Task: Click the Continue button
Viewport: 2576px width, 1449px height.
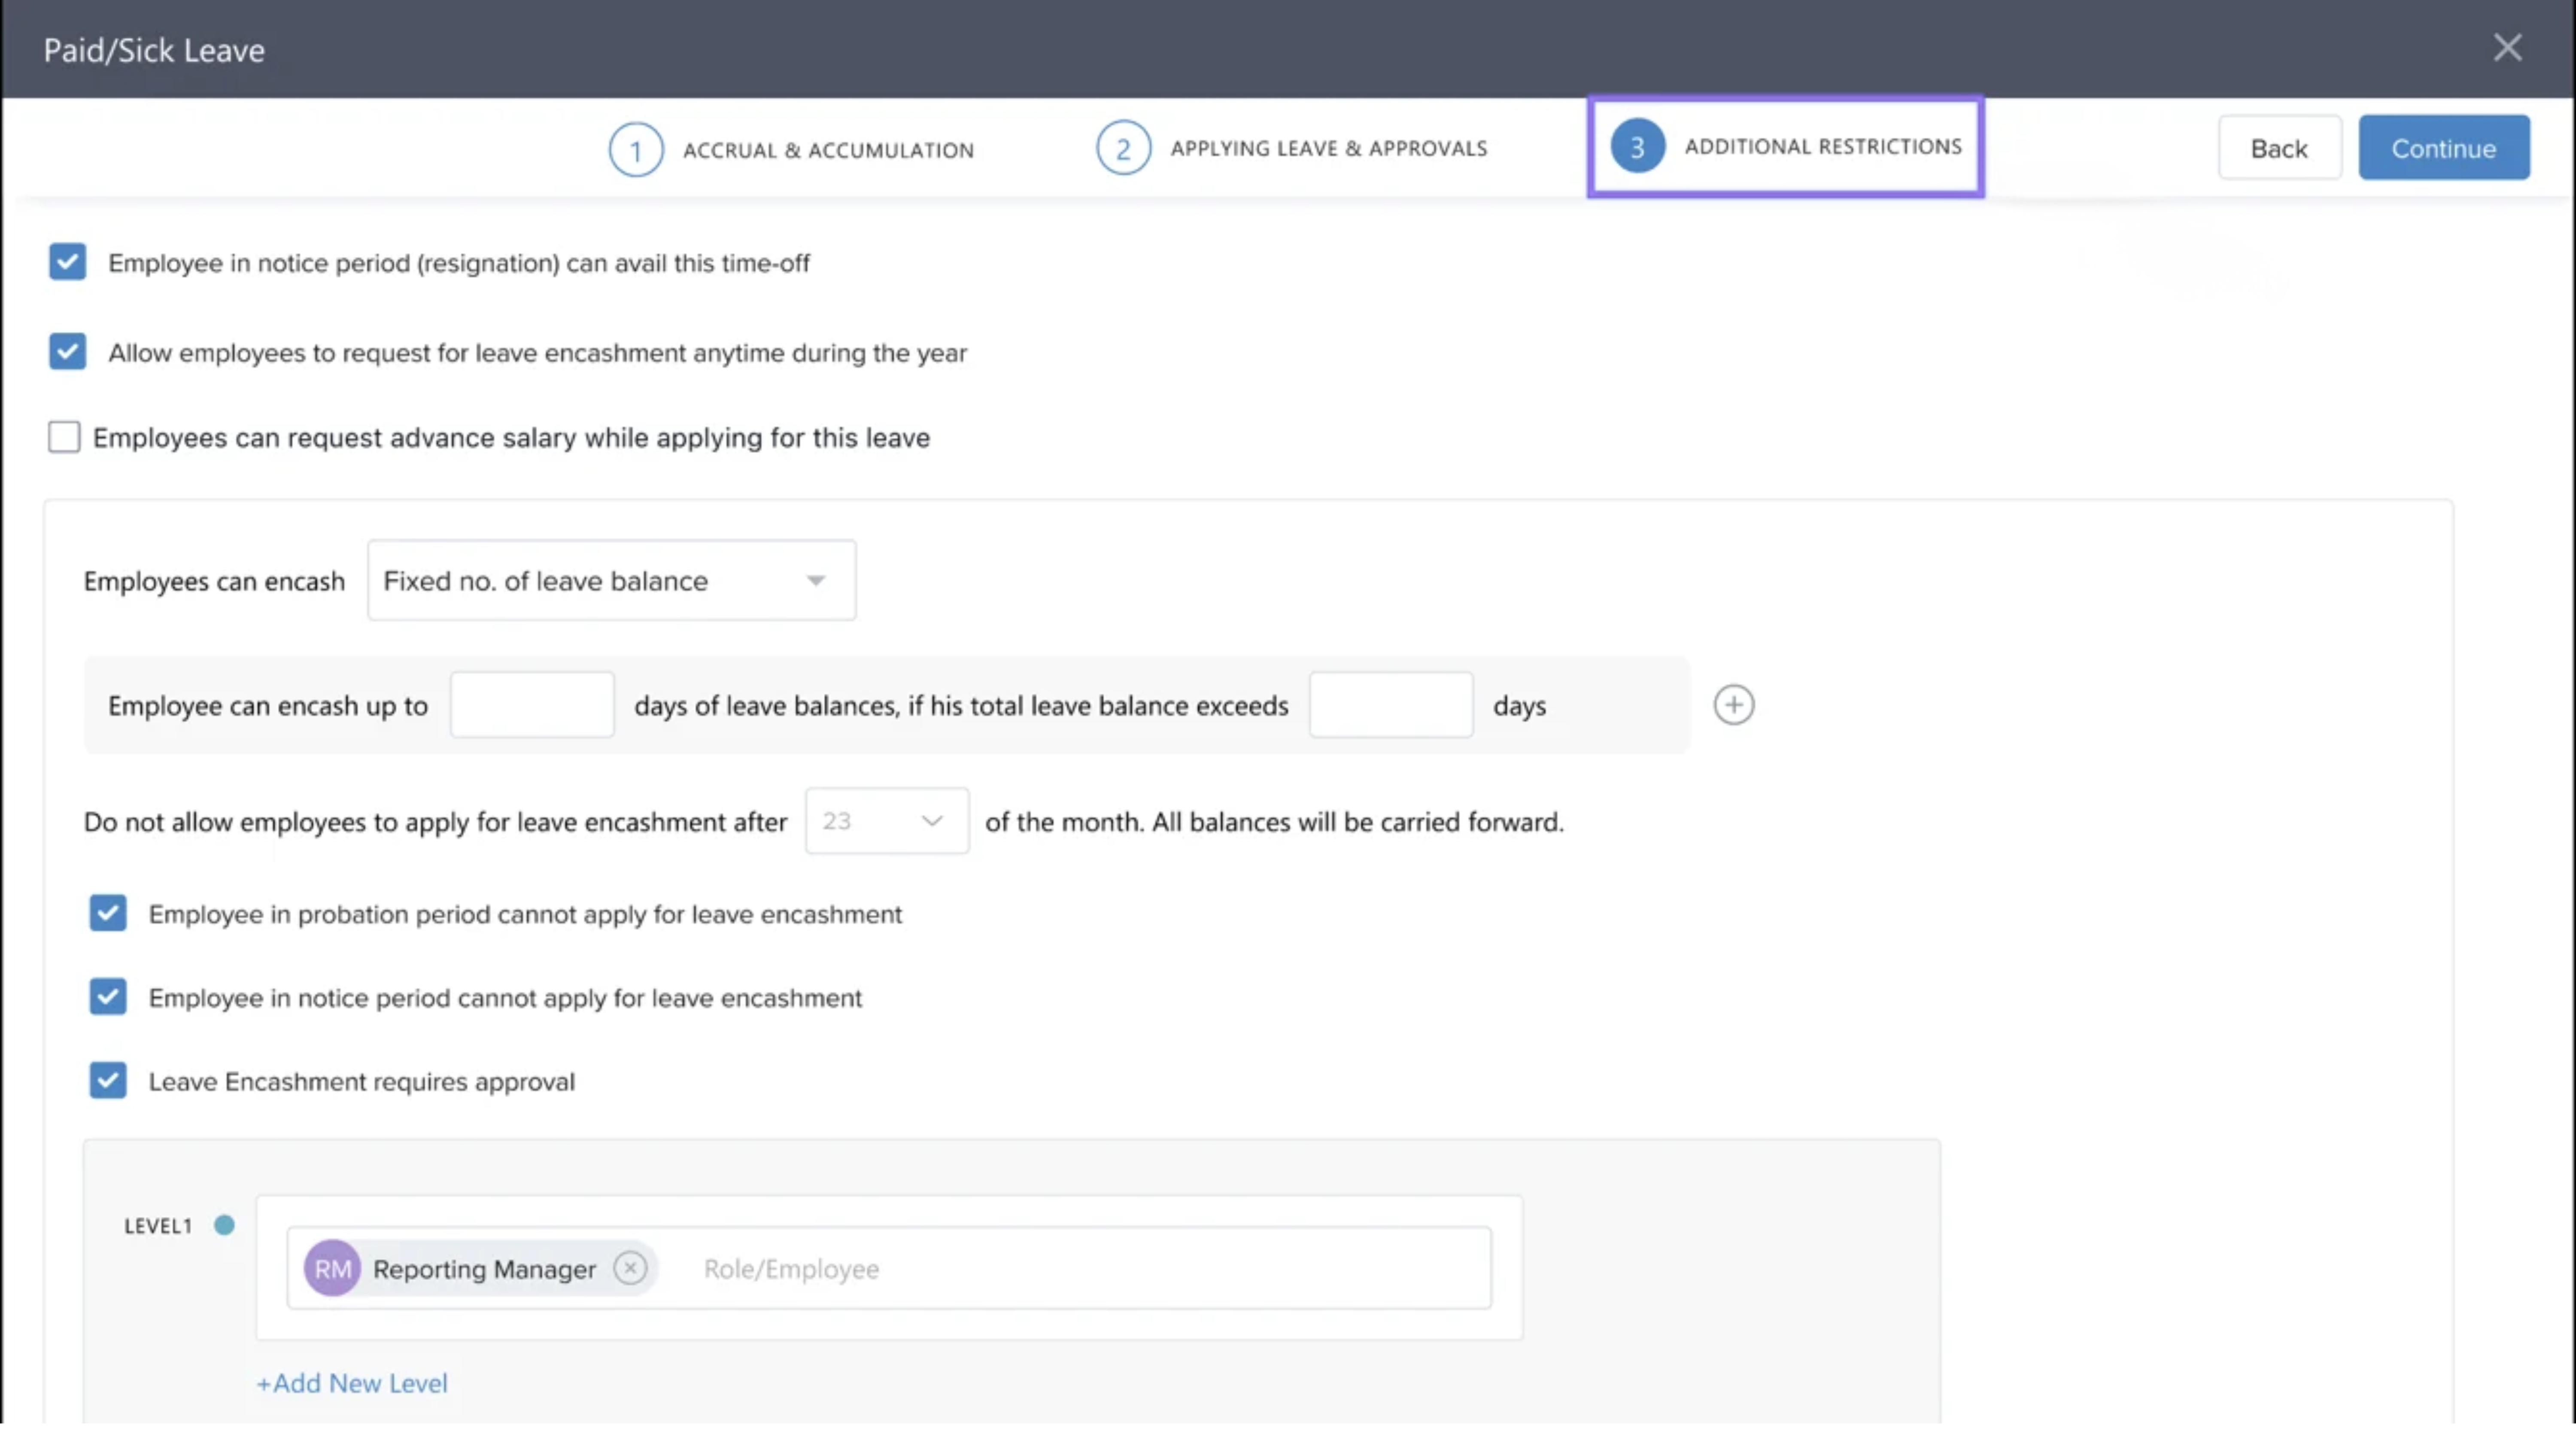Action: [2443, 148]
